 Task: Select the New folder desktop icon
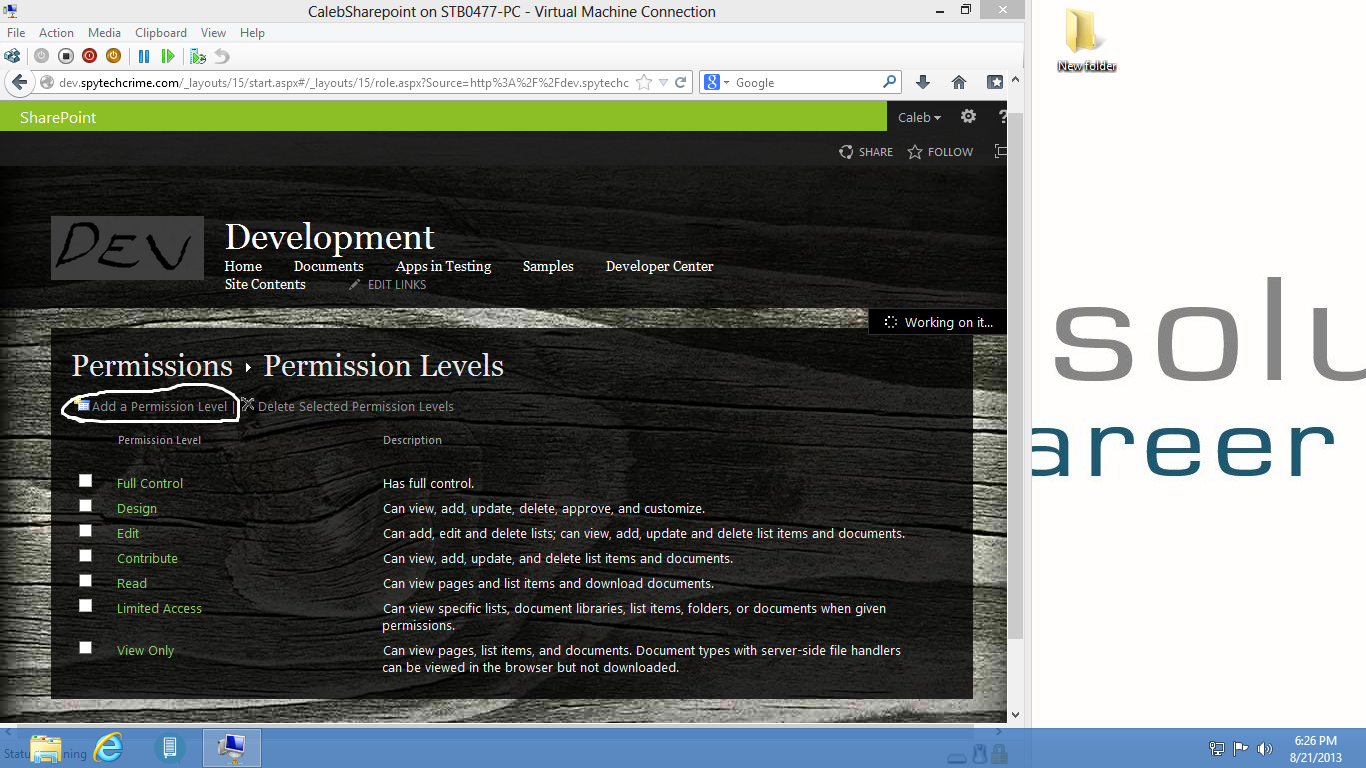1086,41
